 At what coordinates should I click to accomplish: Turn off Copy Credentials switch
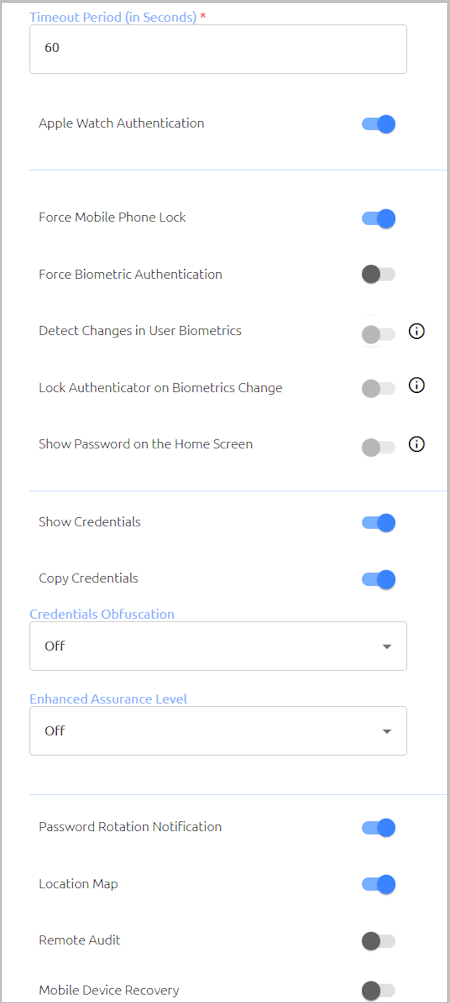[x=378, y=580]
